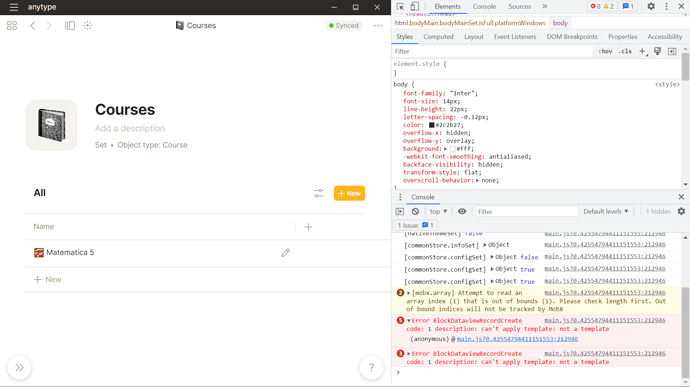The width and height of the screenshot is (690, 387).
Task: Add a new row with + New
Action: 48,280
